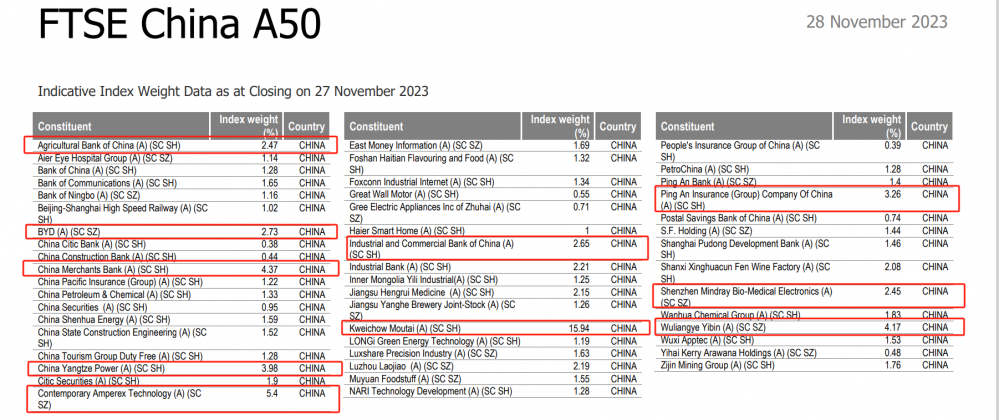The width and height of the screenshot is (999, 420).
Task: Click Wuliangye Yibin constituent name
Action: [712, 328]
